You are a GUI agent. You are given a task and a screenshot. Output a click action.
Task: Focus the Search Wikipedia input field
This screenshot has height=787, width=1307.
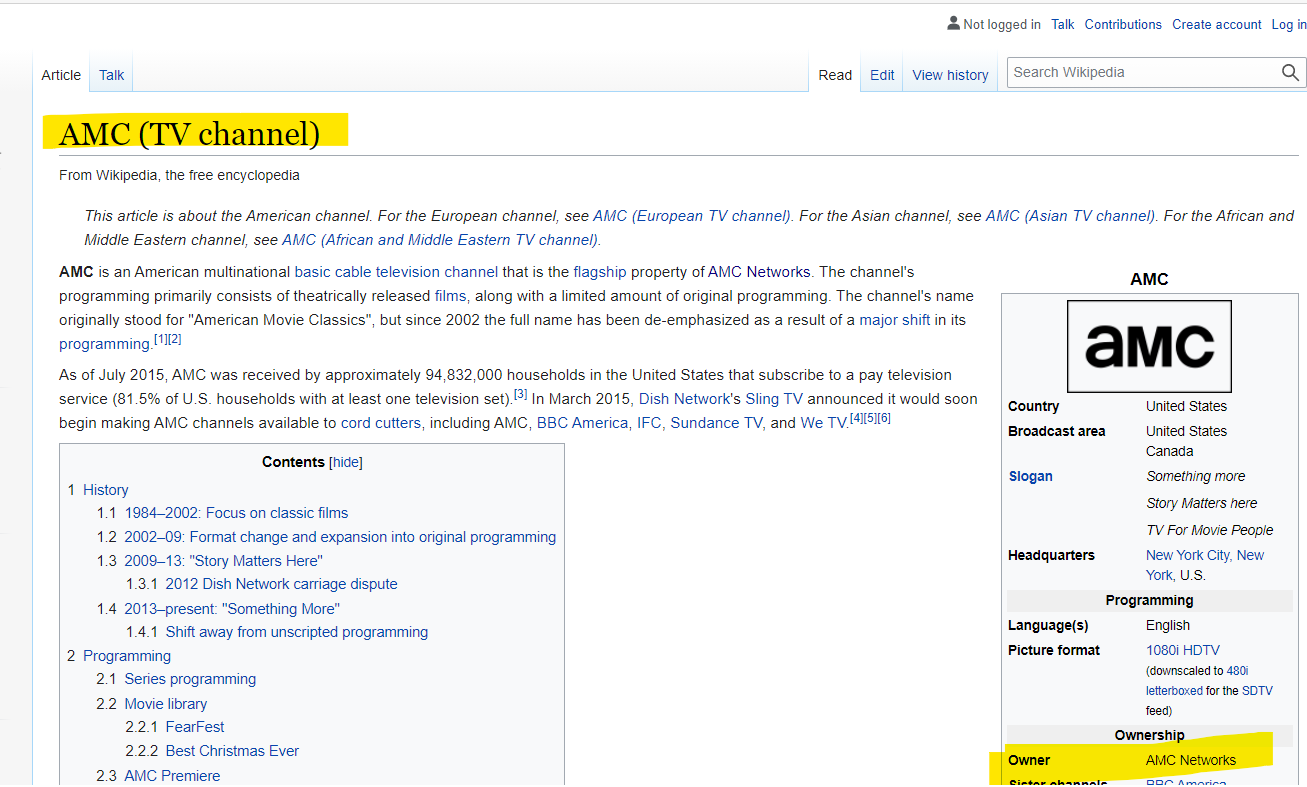point(1144,72)
